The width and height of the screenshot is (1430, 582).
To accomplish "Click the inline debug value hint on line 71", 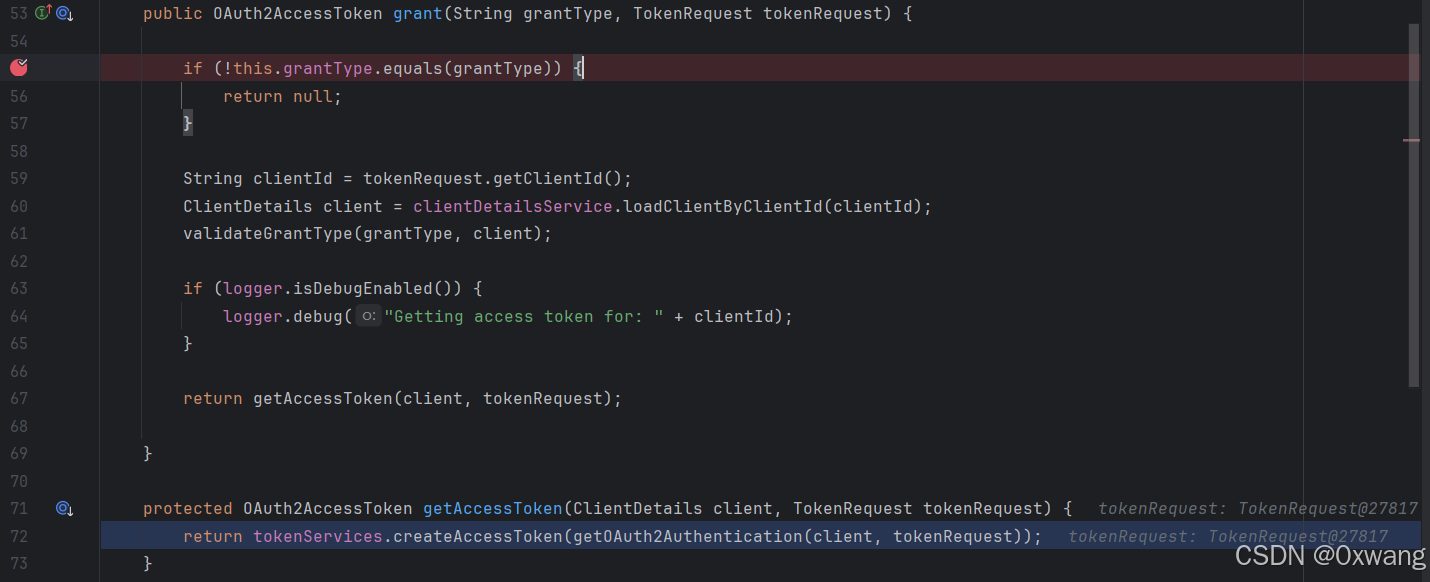I will coord(1258,508).
